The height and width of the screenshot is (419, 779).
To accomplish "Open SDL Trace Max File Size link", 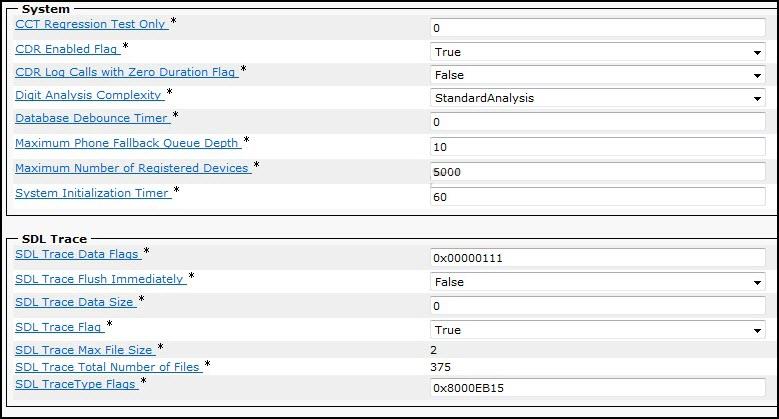I will click(x=85, y=350).
